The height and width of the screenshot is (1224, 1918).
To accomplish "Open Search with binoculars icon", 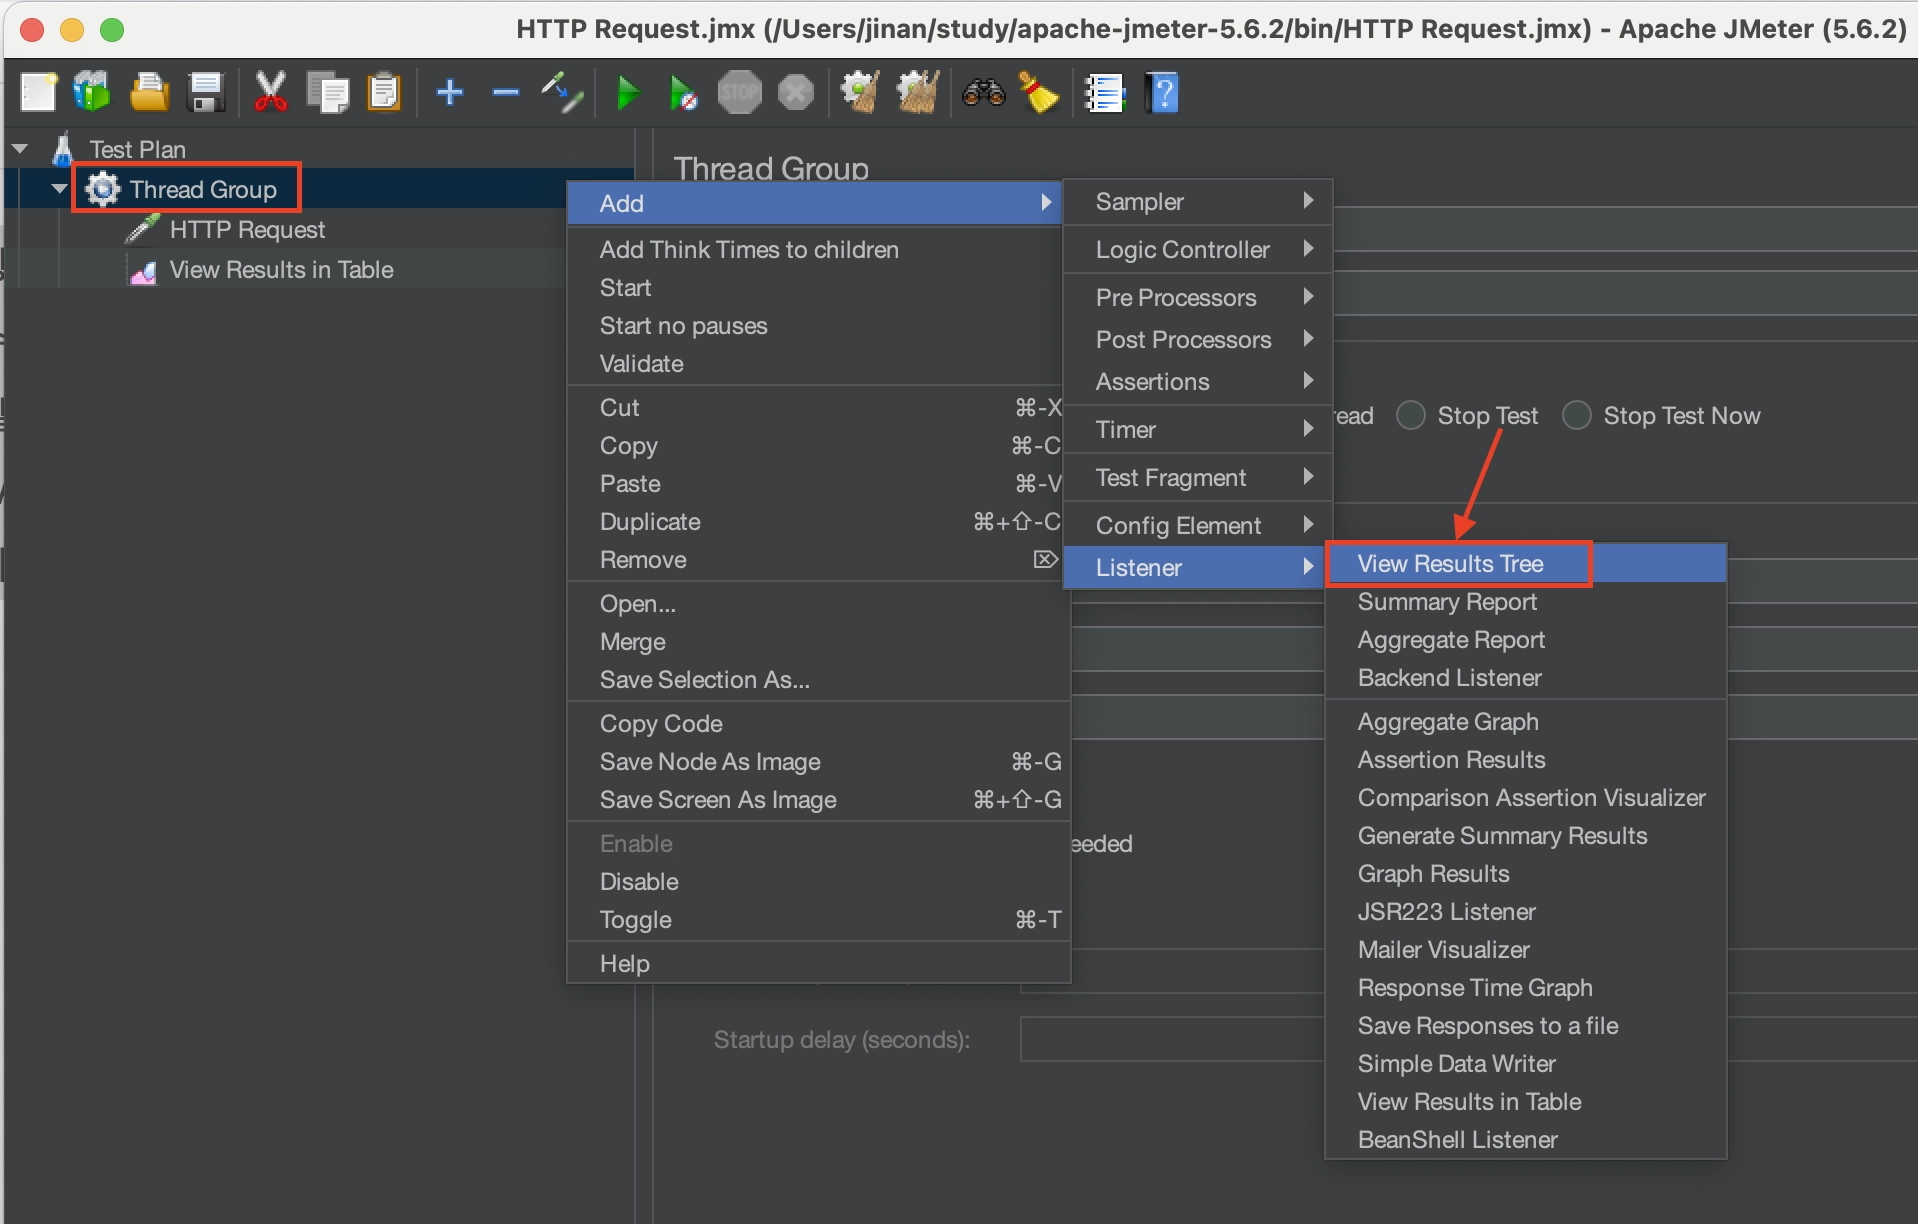I will [983, 93].
